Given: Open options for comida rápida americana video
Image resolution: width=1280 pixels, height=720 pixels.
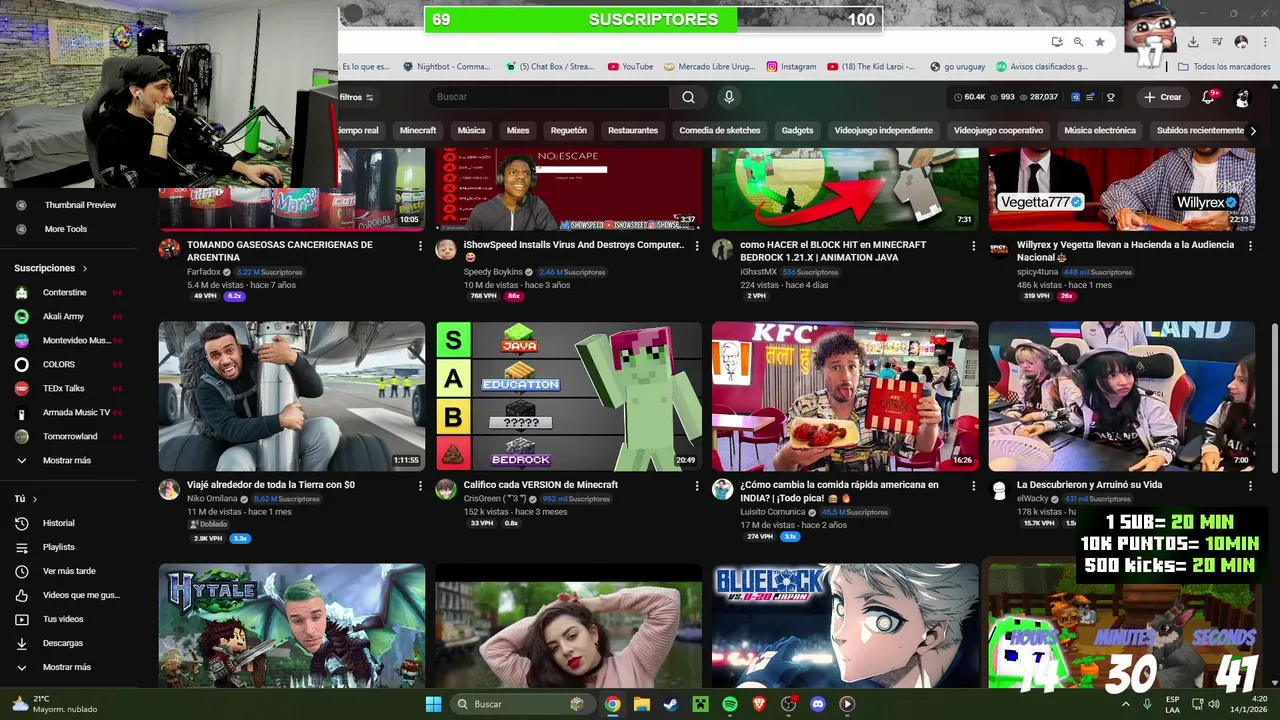Looking at the screenshot, I should pyautogui.click(x=974, y=486).
